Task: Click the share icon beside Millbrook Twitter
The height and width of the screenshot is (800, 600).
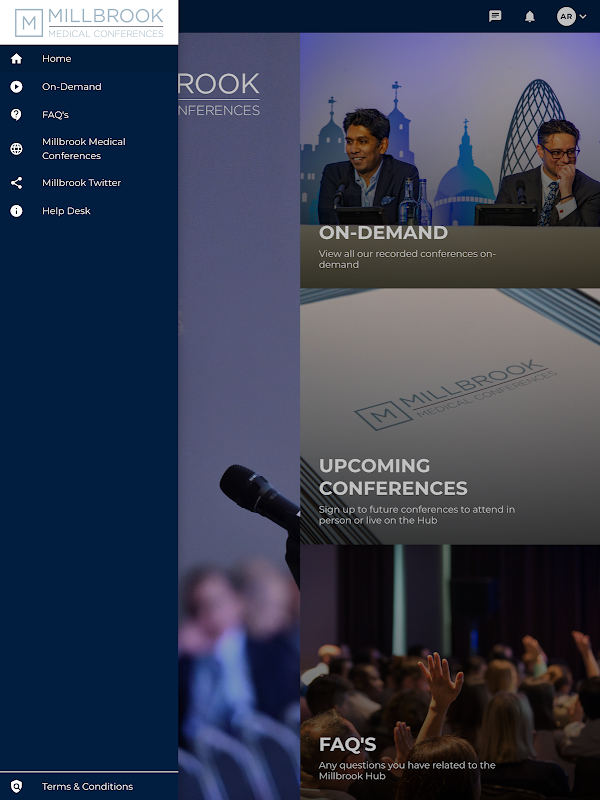Action: click(x=16, y=183)
